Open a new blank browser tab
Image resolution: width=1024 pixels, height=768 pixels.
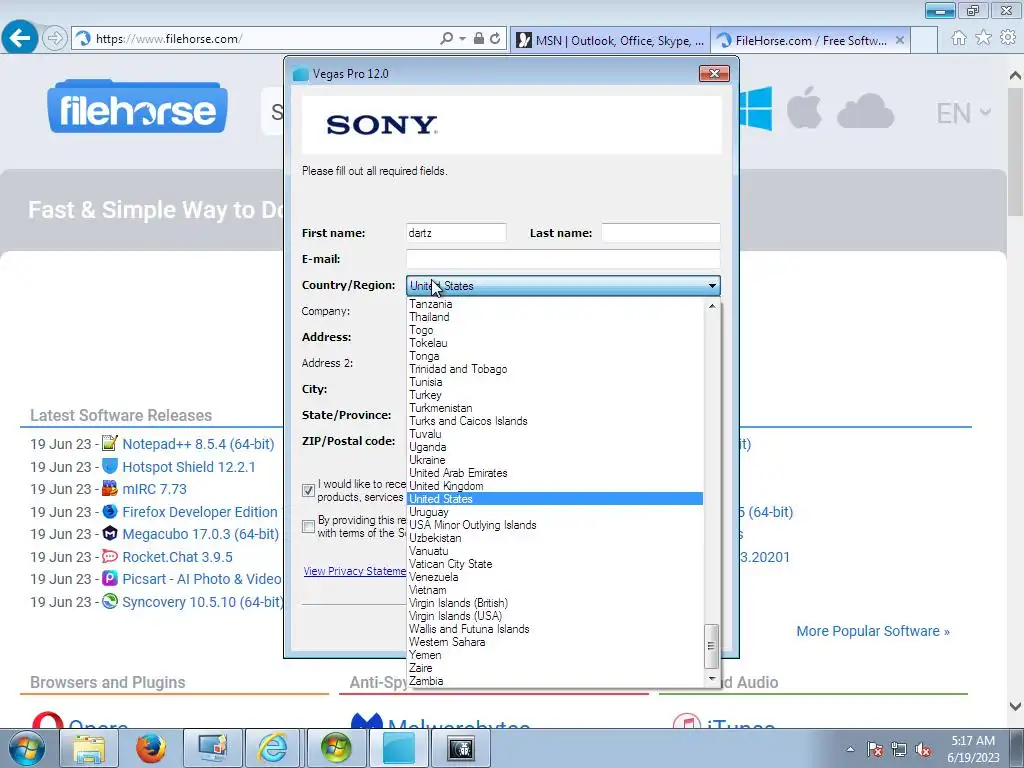pyautogui.click(x=923, y=40)
